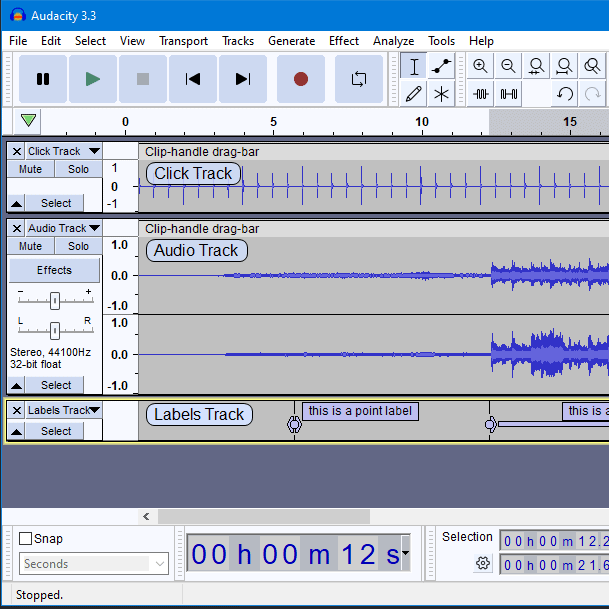The width and height of the screenshot is (609, 609).
Task: Fit selection to width icon
Action: 536,66
